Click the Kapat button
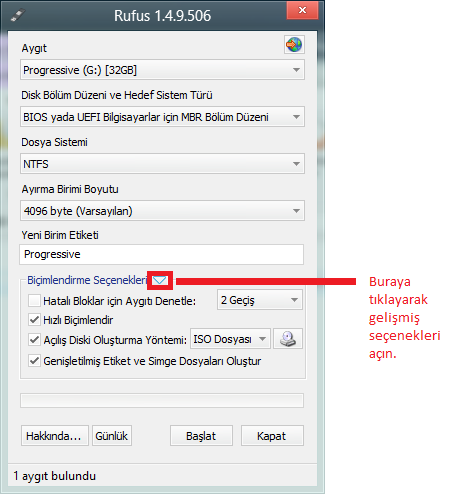The height and width of the screenshot is (494, 450). 272,436
